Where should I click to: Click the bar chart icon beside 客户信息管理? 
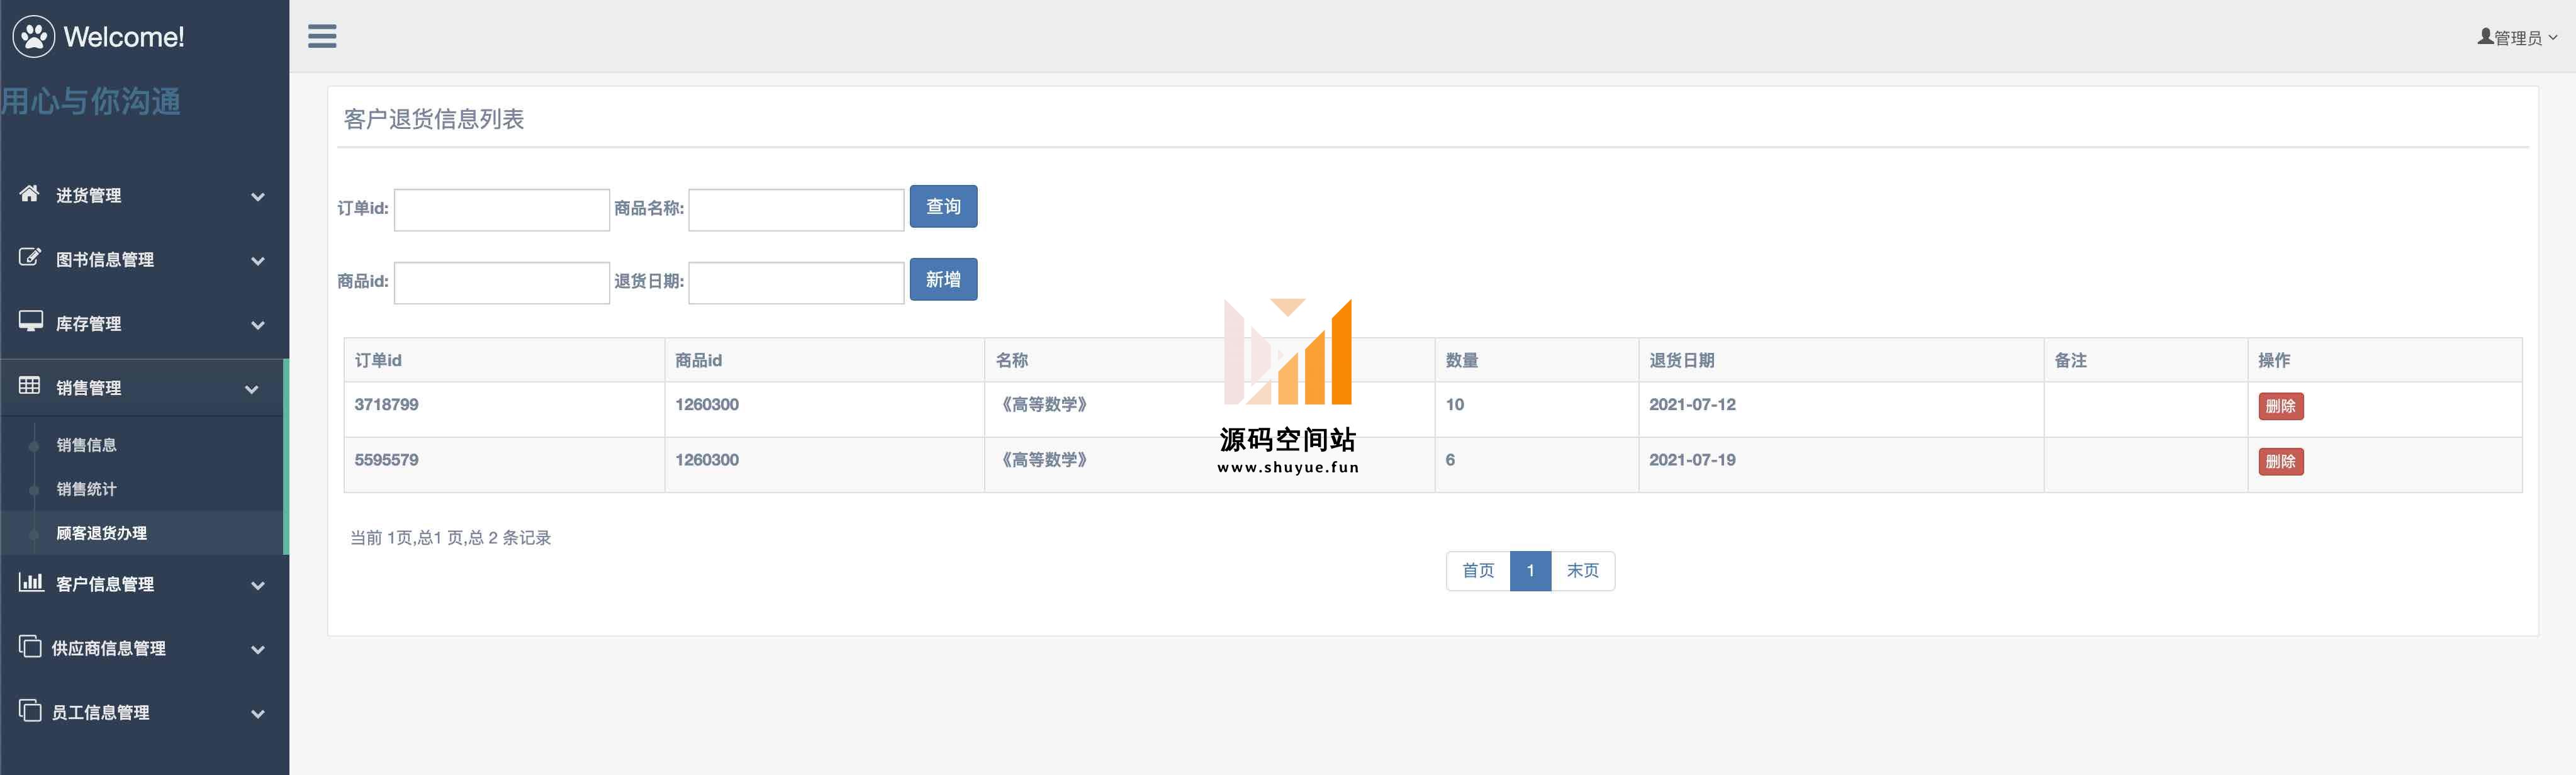(31, 581)
